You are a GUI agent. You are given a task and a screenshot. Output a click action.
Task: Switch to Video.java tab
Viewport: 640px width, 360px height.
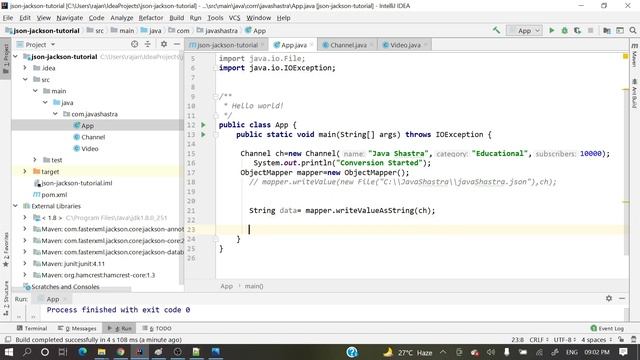(x=404, y=45)
